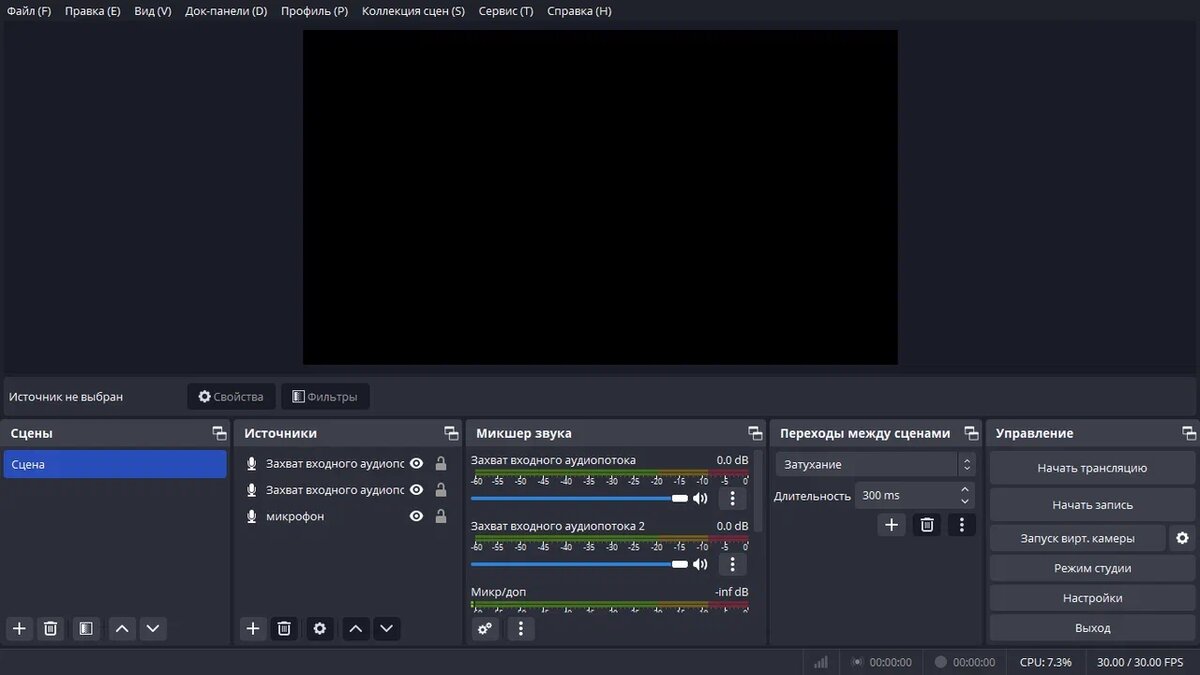Open the Сервис (T) menu
The image size is (1200, 675).
tap(506, 11)
